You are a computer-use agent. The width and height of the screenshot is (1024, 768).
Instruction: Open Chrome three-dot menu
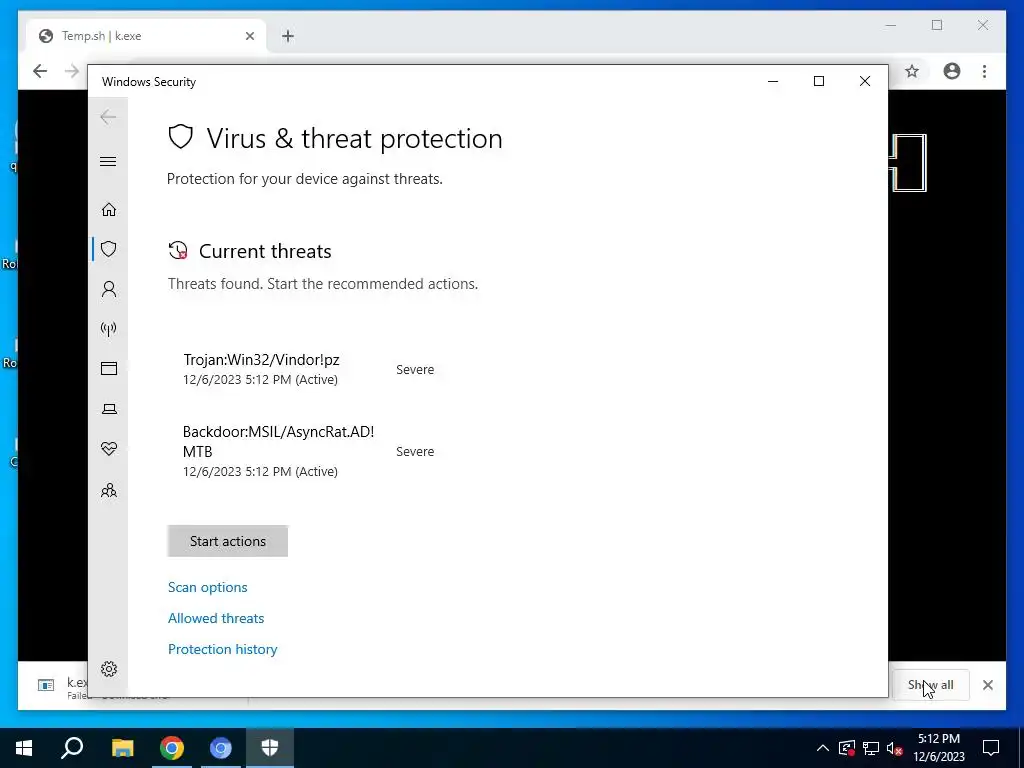coord(984,71)
